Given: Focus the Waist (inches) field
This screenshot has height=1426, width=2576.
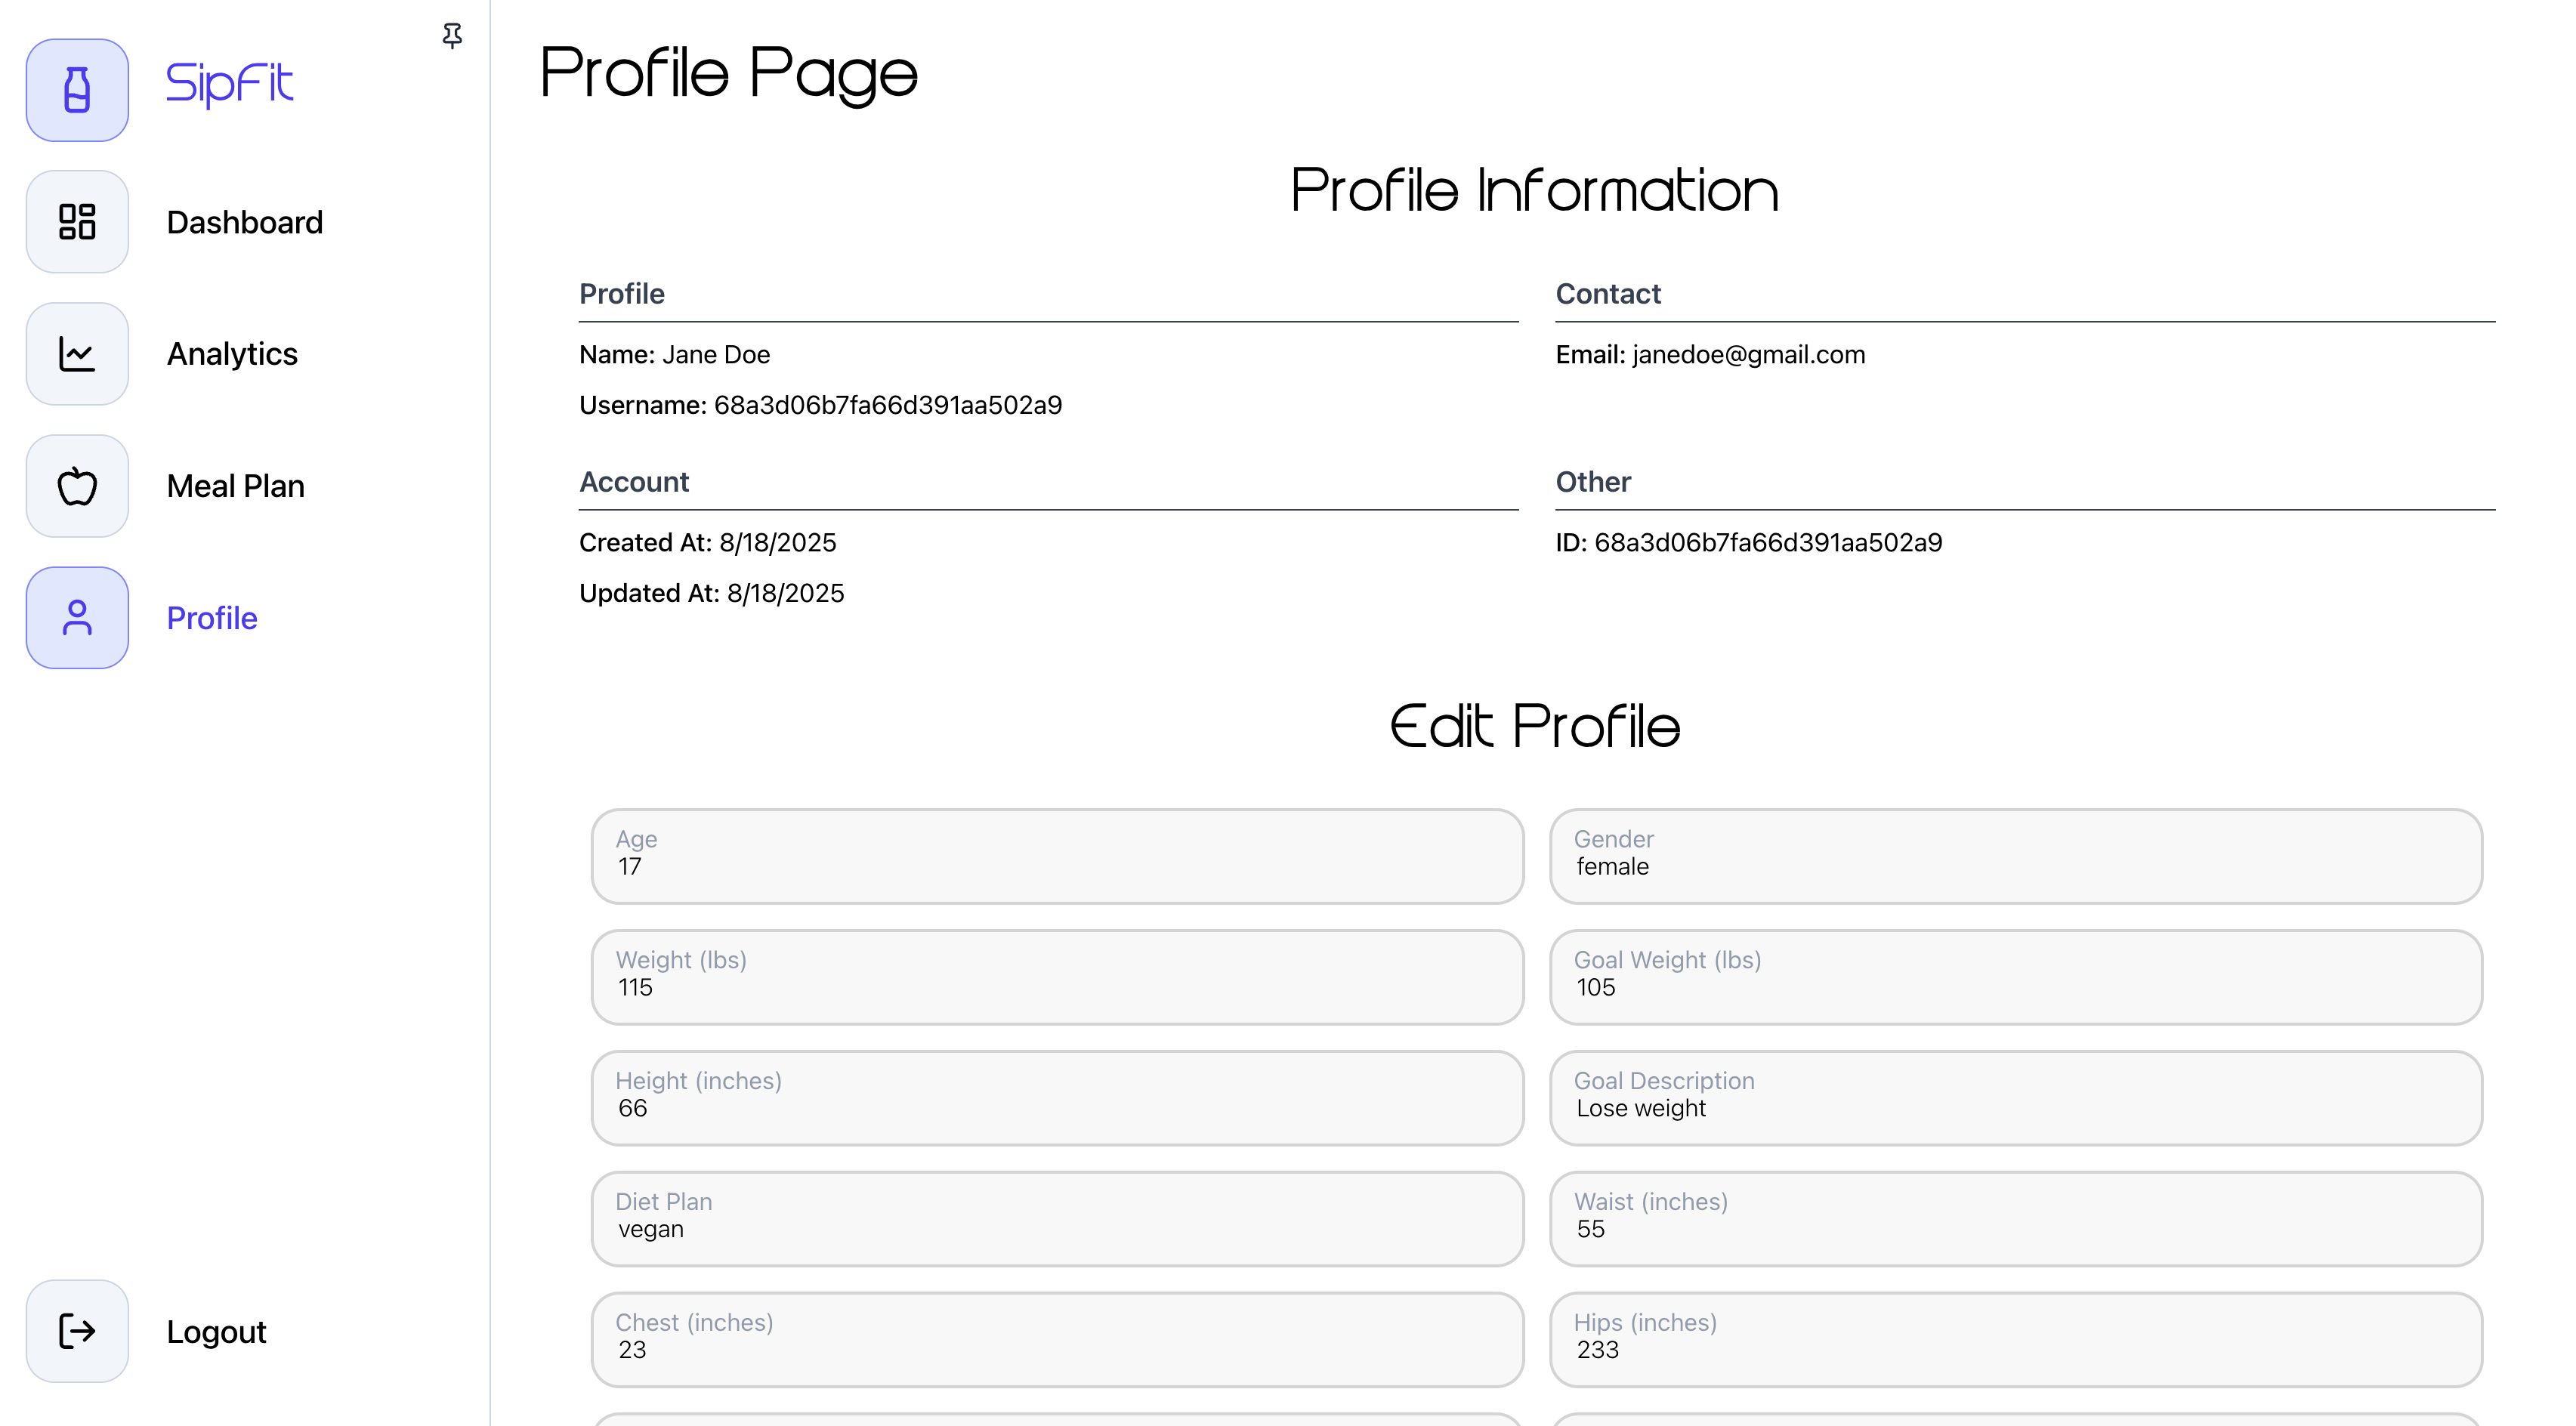Looking at the screenshot, I should point(2016,1219).
